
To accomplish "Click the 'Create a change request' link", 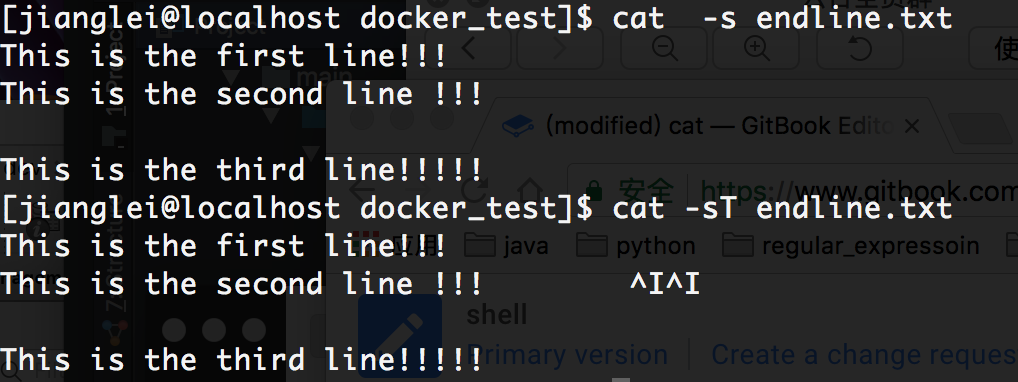I will (864, 355).
